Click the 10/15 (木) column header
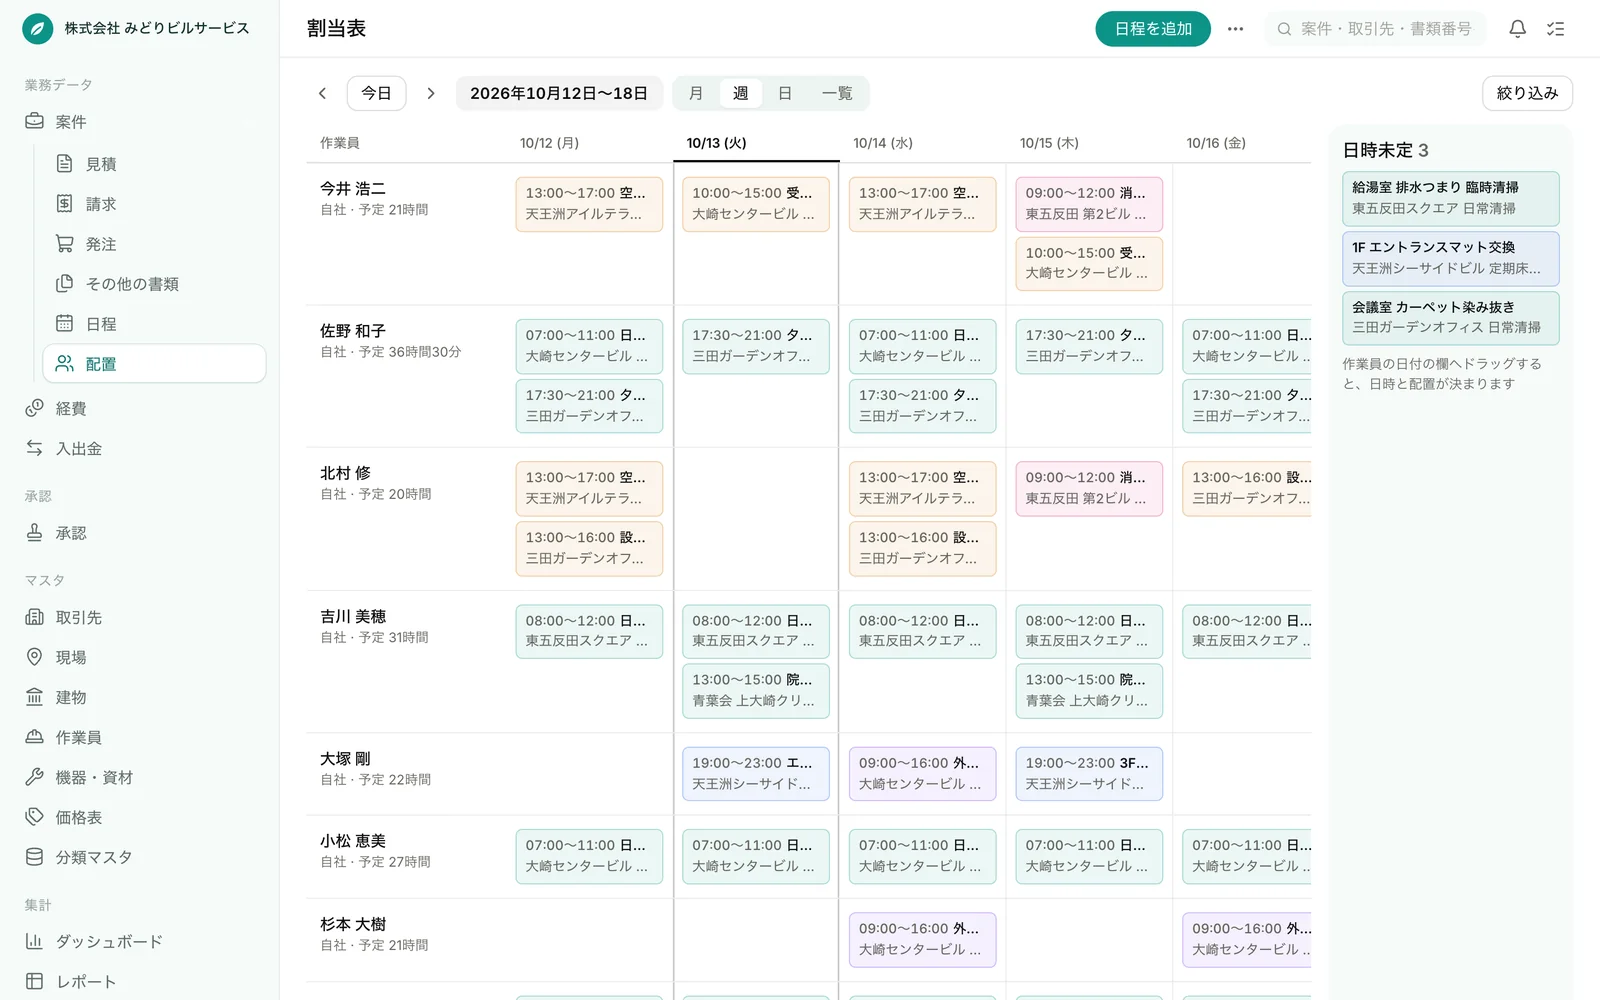Screen dimensions: 1600x1000 tap(1049, 143)
